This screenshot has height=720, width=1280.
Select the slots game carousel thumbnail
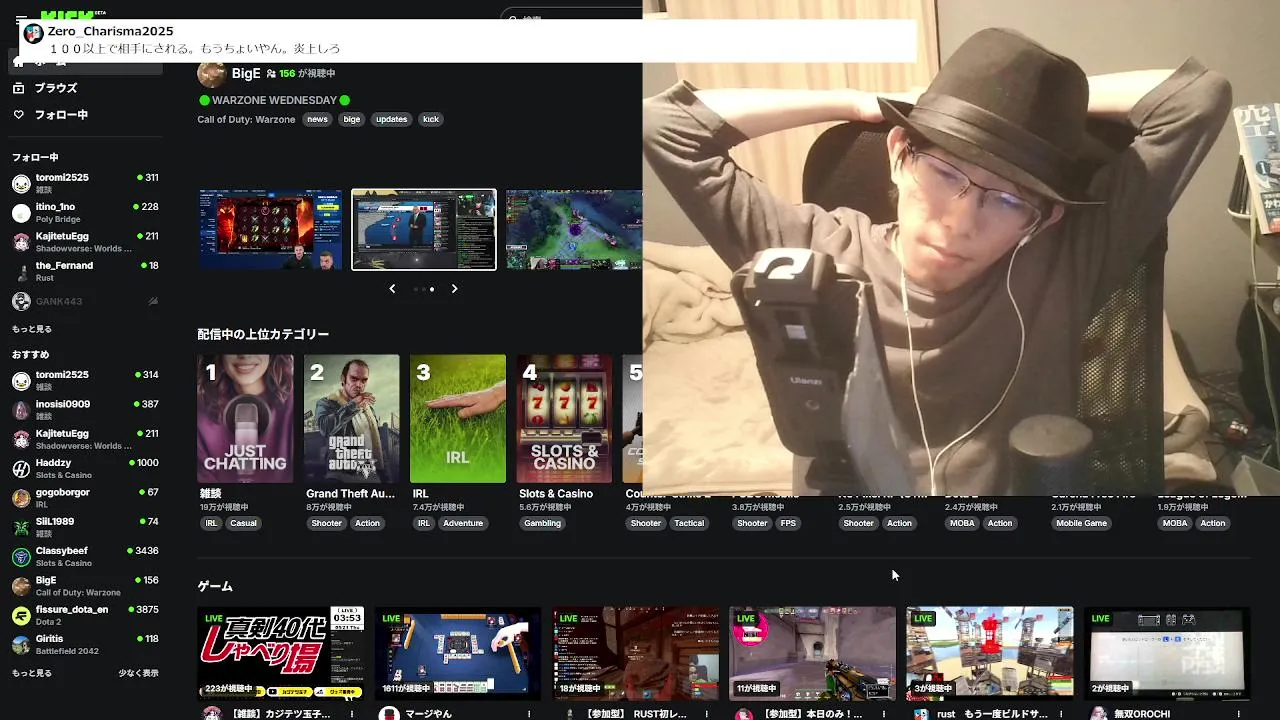[x=270, y=229]
